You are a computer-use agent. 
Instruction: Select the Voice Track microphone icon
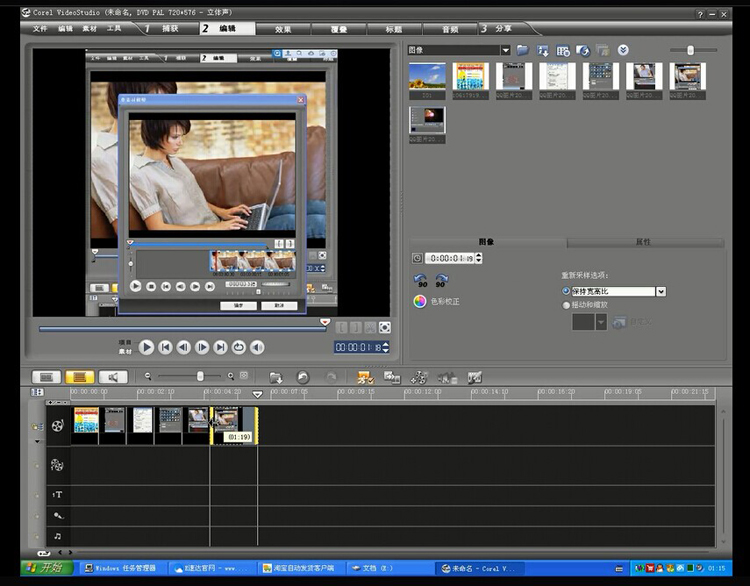point(58,515)
